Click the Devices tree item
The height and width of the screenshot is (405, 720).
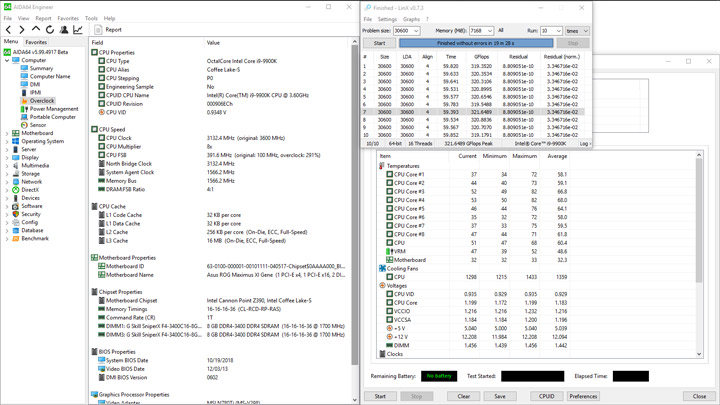(30, 198)
